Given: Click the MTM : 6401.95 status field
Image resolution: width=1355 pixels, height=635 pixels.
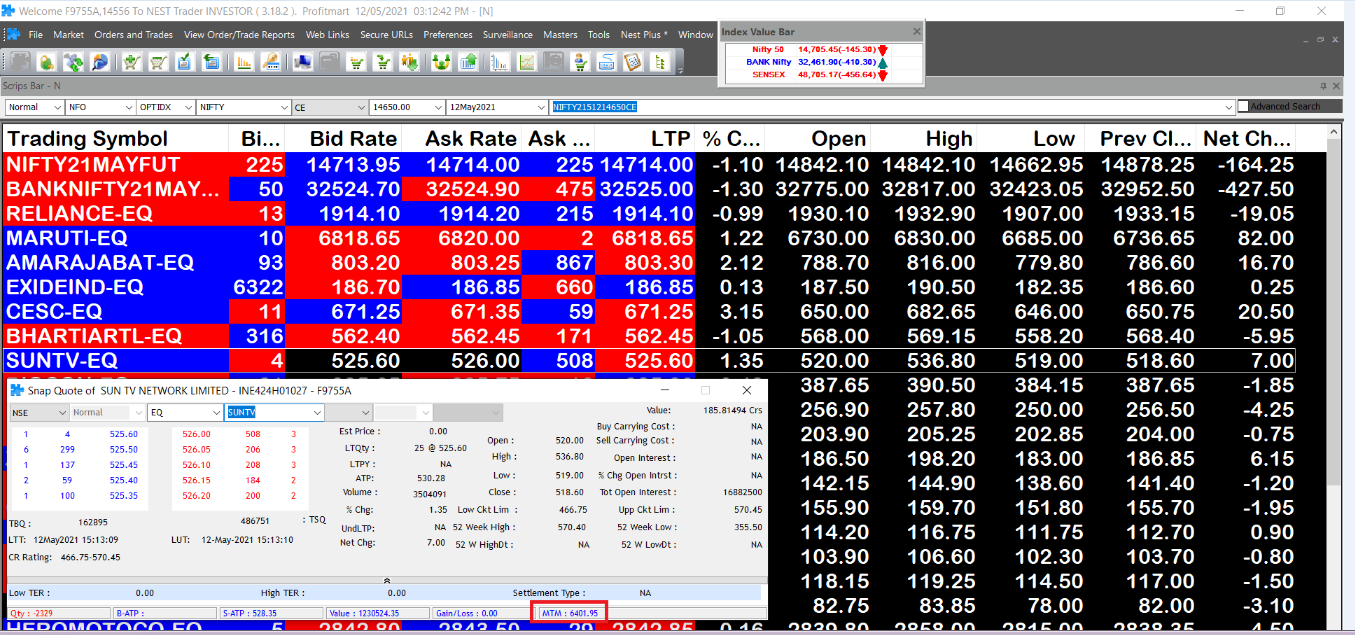Looking at the screenshot, I should coord(570,613).
